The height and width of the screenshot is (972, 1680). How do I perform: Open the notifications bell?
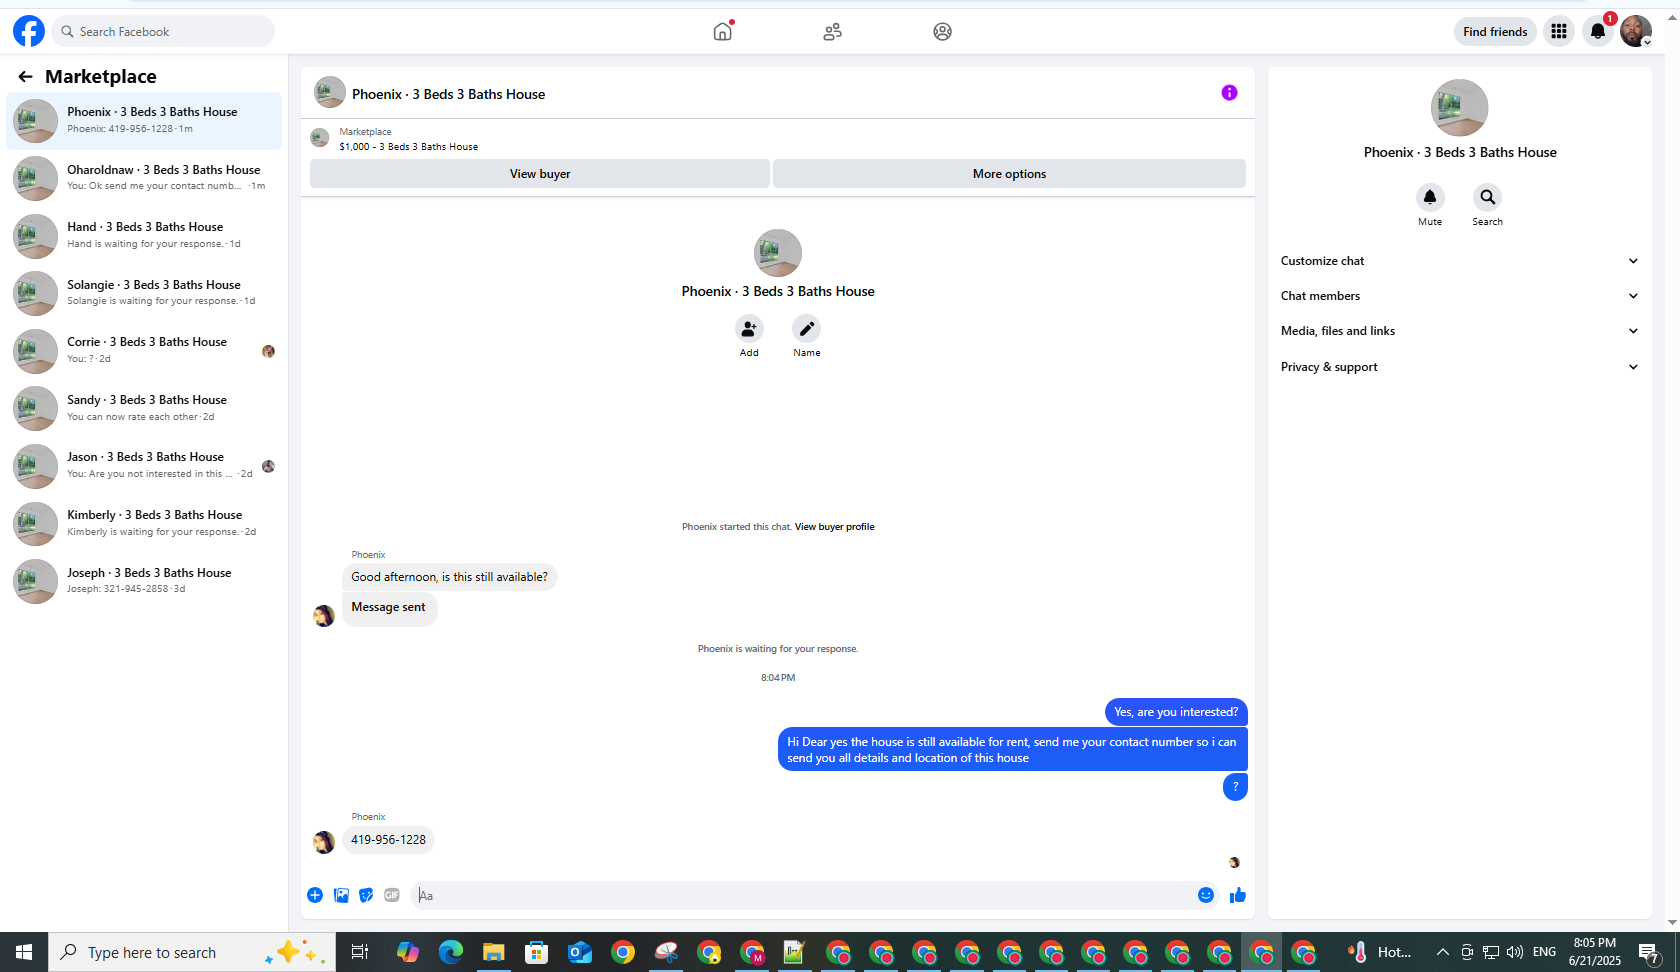click(x=1598, y=32)
